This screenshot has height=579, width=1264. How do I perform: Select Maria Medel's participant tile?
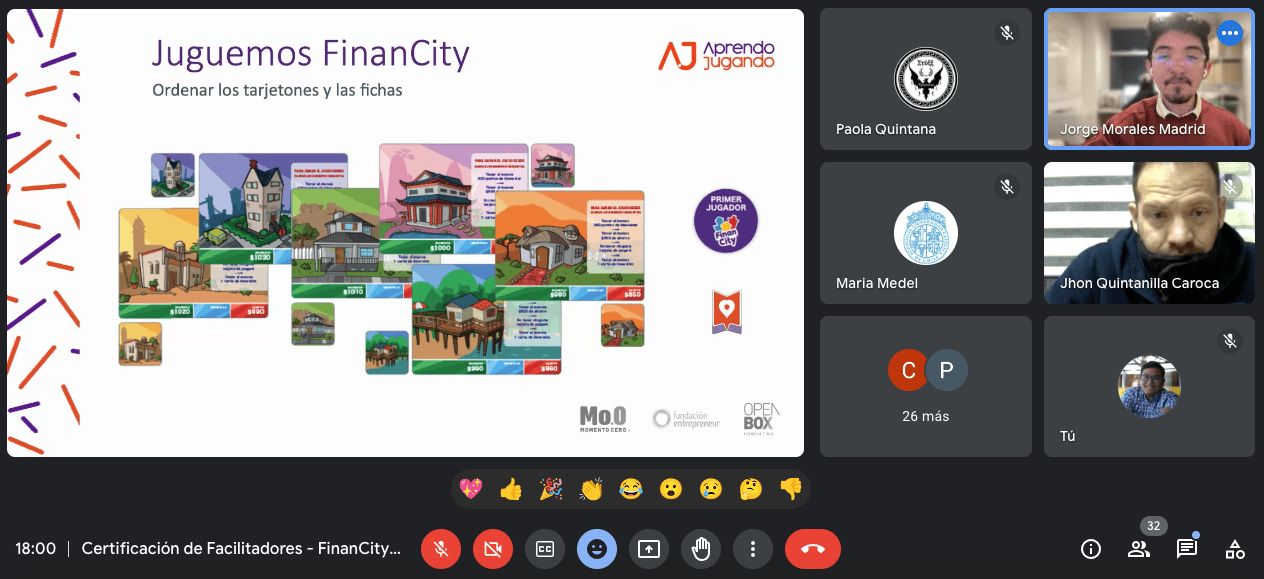[926, 233]
